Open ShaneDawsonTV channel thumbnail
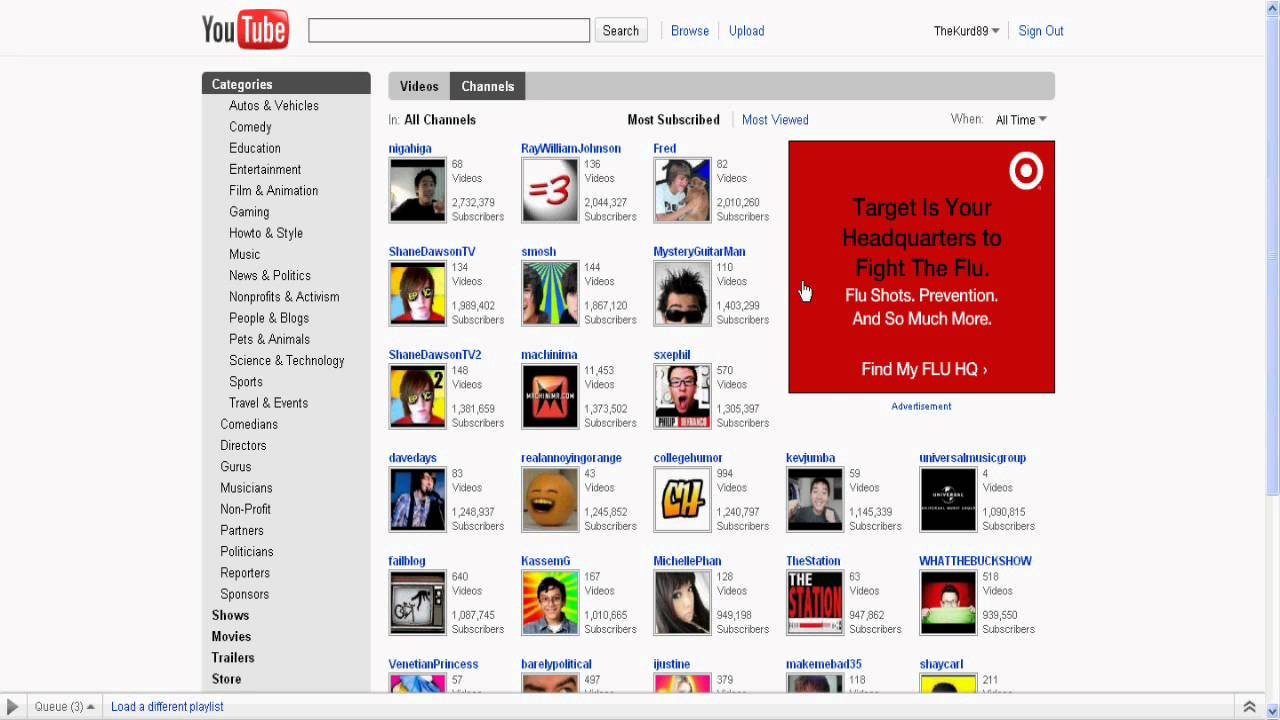 point(417,293)
